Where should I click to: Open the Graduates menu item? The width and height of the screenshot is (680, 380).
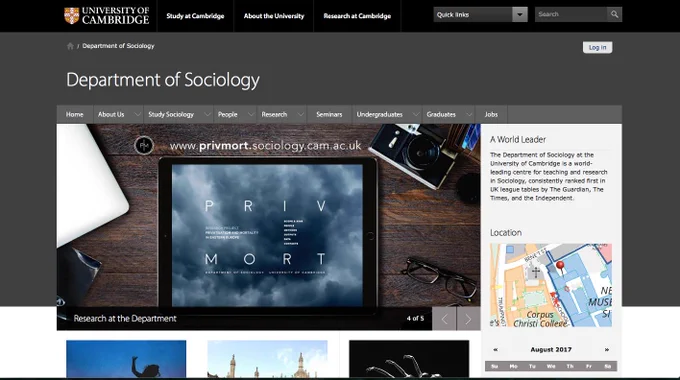[x=441, y=115]
